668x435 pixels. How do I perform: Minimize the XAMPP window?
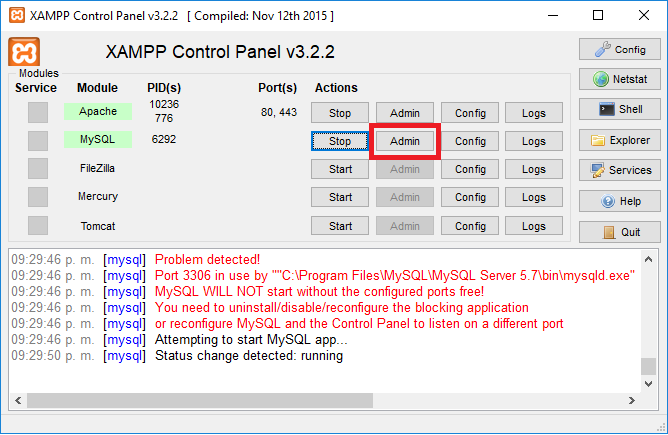[x=553, y=15]
